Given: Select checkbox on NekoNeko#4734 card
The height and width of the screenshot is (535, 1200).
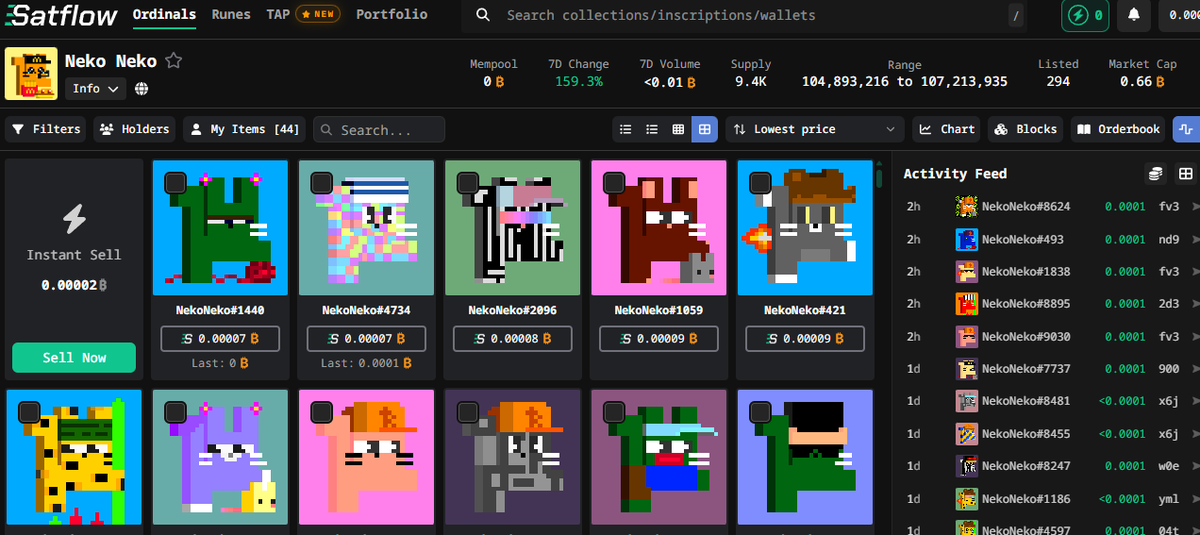Looking at the screenshot, I should 321,182.
